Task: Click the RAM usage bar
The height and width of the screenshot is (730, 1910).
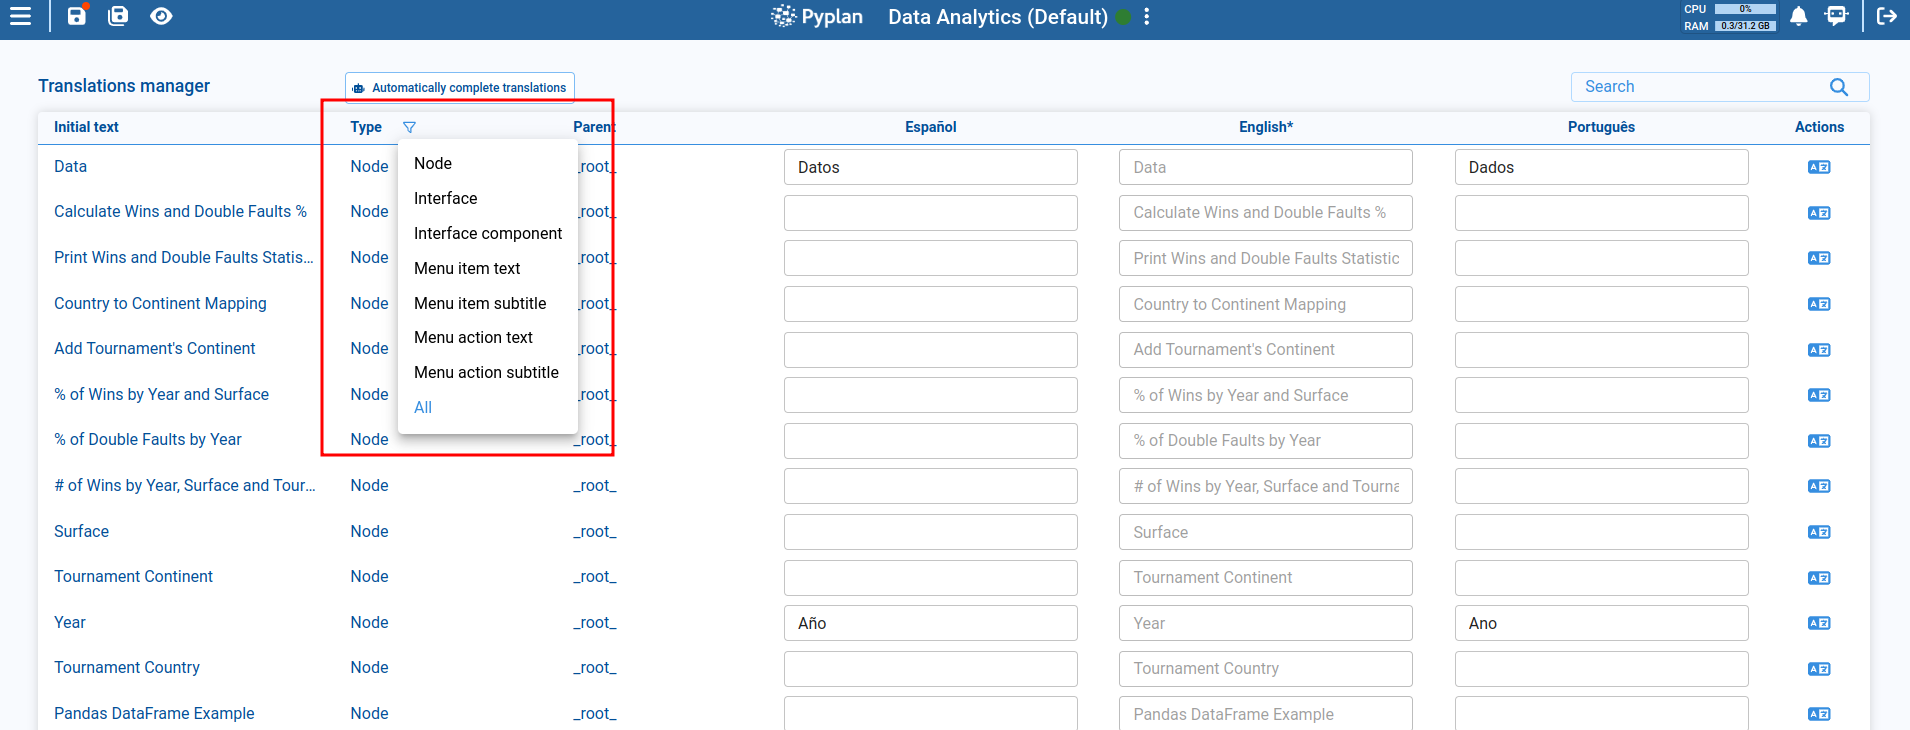Action: click(1745, 26)
